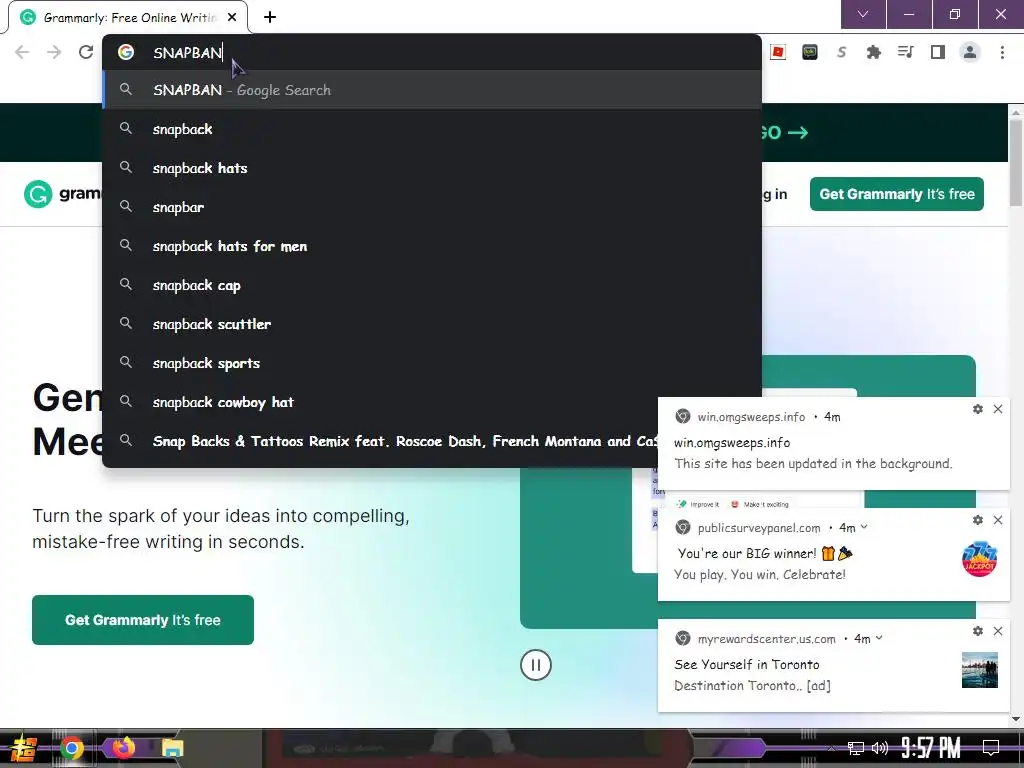This screenshot has height=768, width=1024.
Task: Click the scrollbar down arrow
Action: (x=1016, y=719)
